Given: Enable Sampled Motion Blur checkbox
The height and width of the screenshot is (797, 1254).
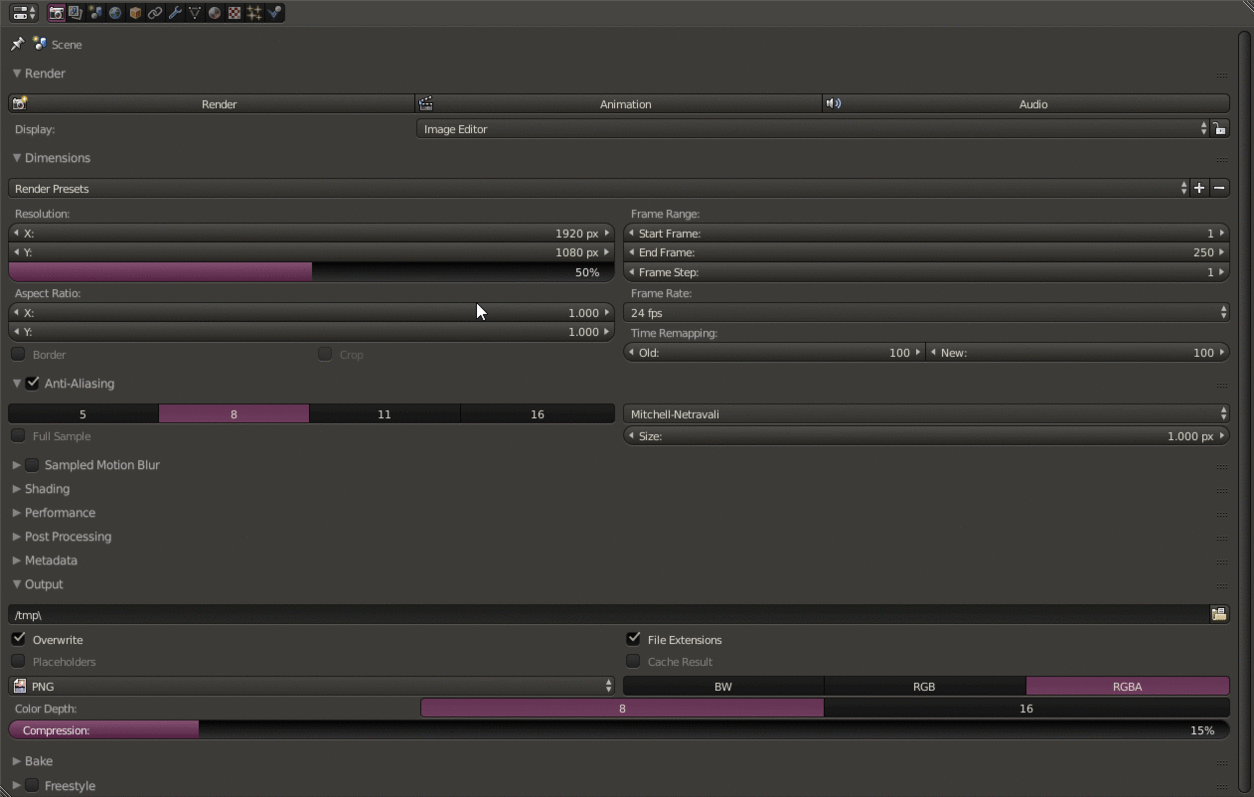Looking at the screenshot, I should click(x=33, y=465).
